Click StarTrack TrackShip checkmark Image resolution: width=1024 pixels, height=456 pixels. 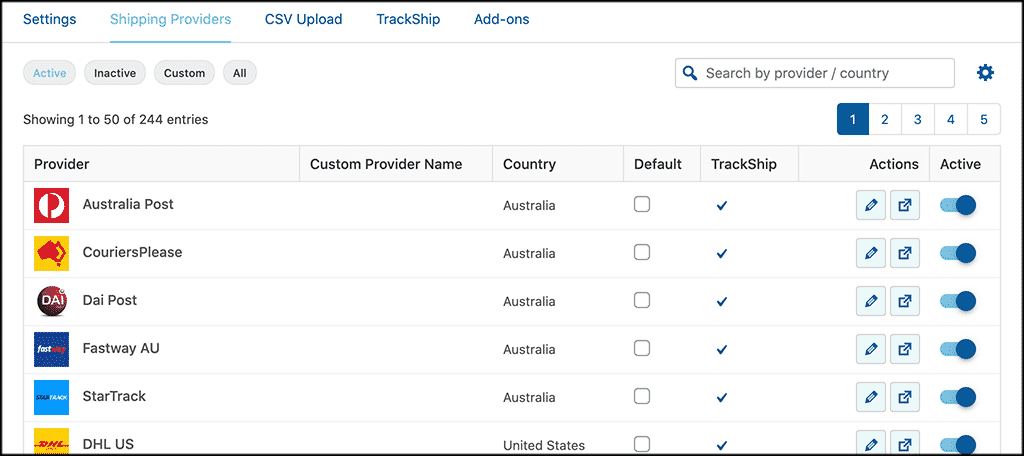click(722, 397)
